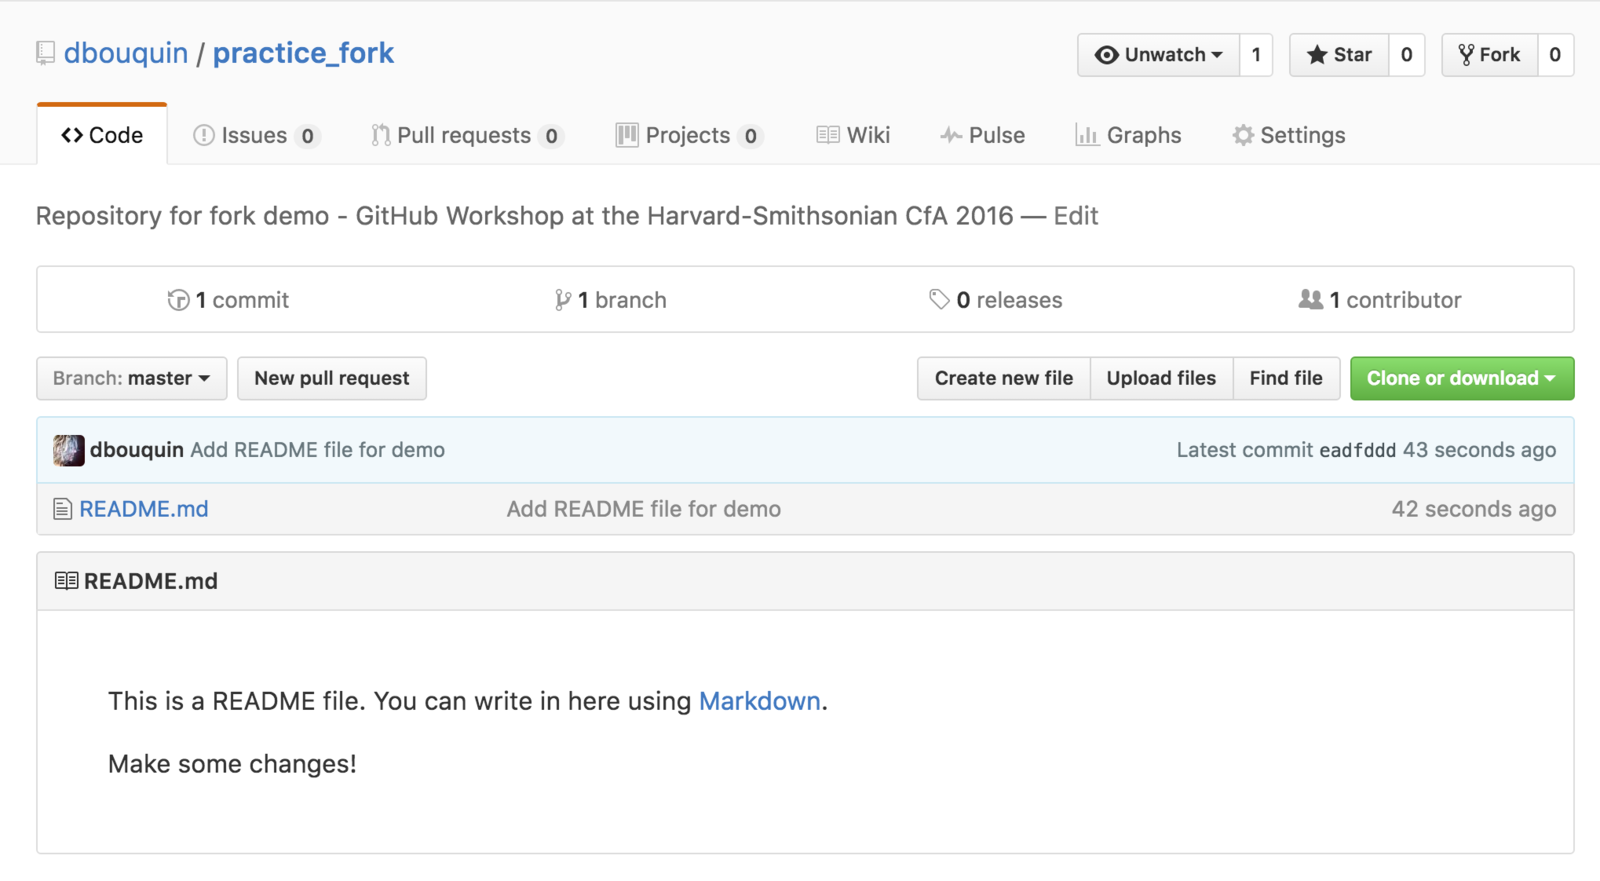
Task: Click Upload files button
Action: pos(1161,378)
